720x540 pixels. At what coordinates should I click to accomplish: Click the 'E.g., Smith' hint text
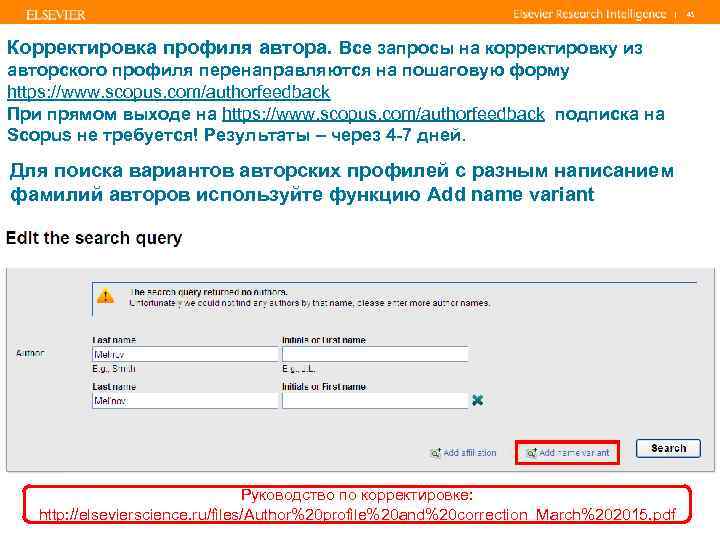[x=113, y=369]
